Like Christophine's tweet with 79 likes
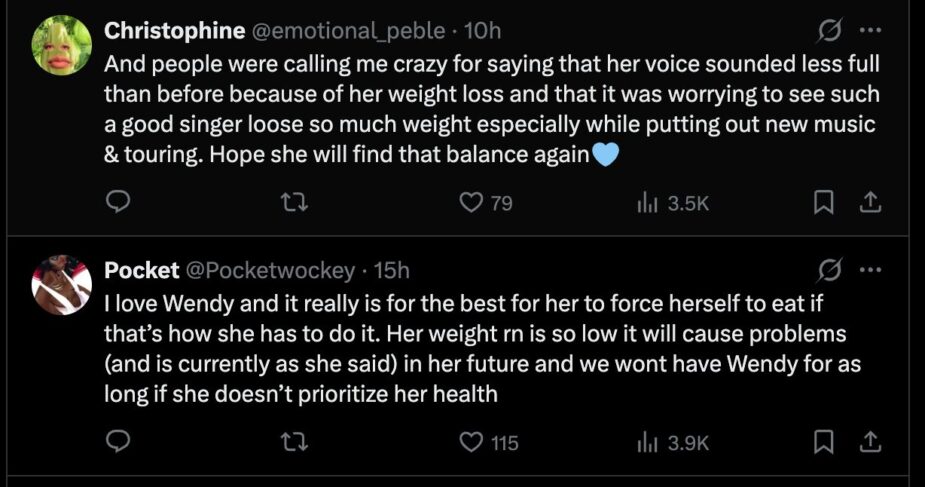Viewport: 925px width, 487px height. 470,203
